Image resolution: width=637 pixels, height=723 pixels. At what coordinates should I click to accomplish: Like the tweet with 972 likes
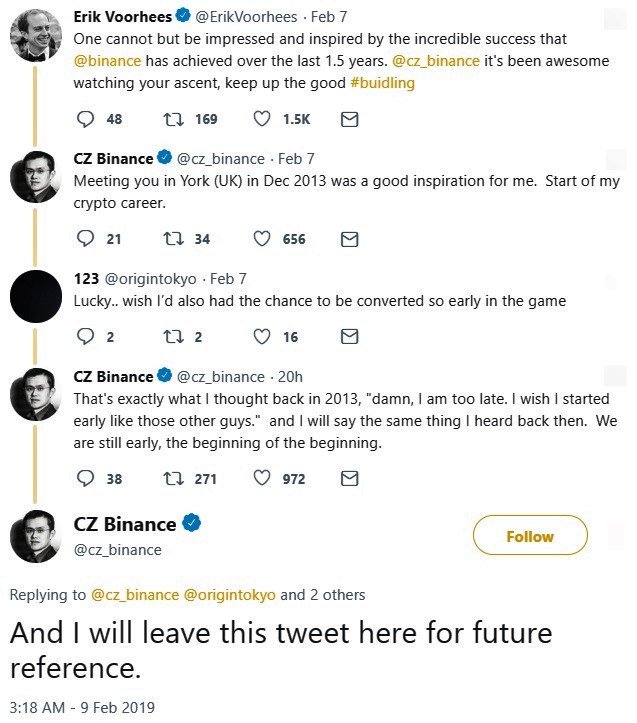click(262, 478)
